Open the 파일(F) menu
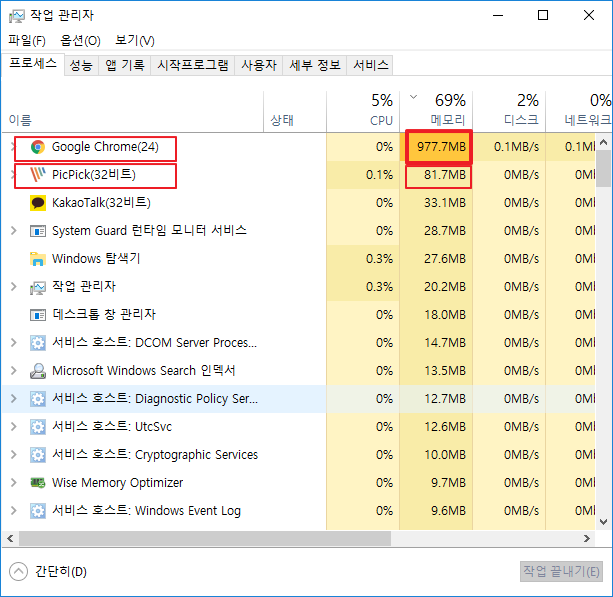Image resolution: width=613 pixels, height=597 pixels. point(27,40)
